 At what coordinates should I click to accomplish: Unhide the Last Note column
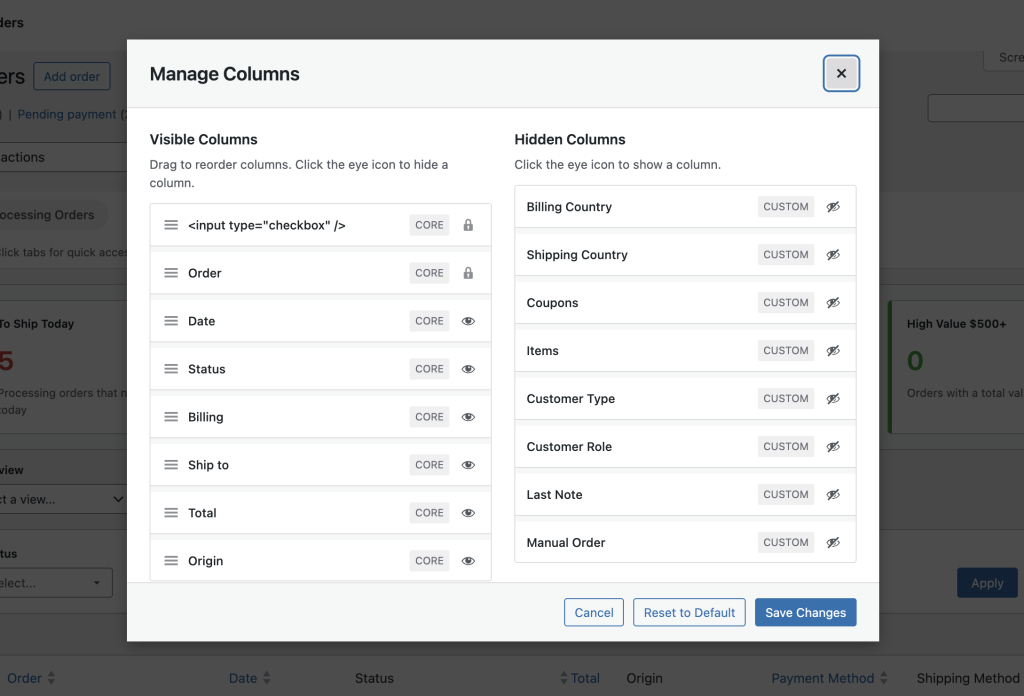pyautogui.click(x=833, y=495)
